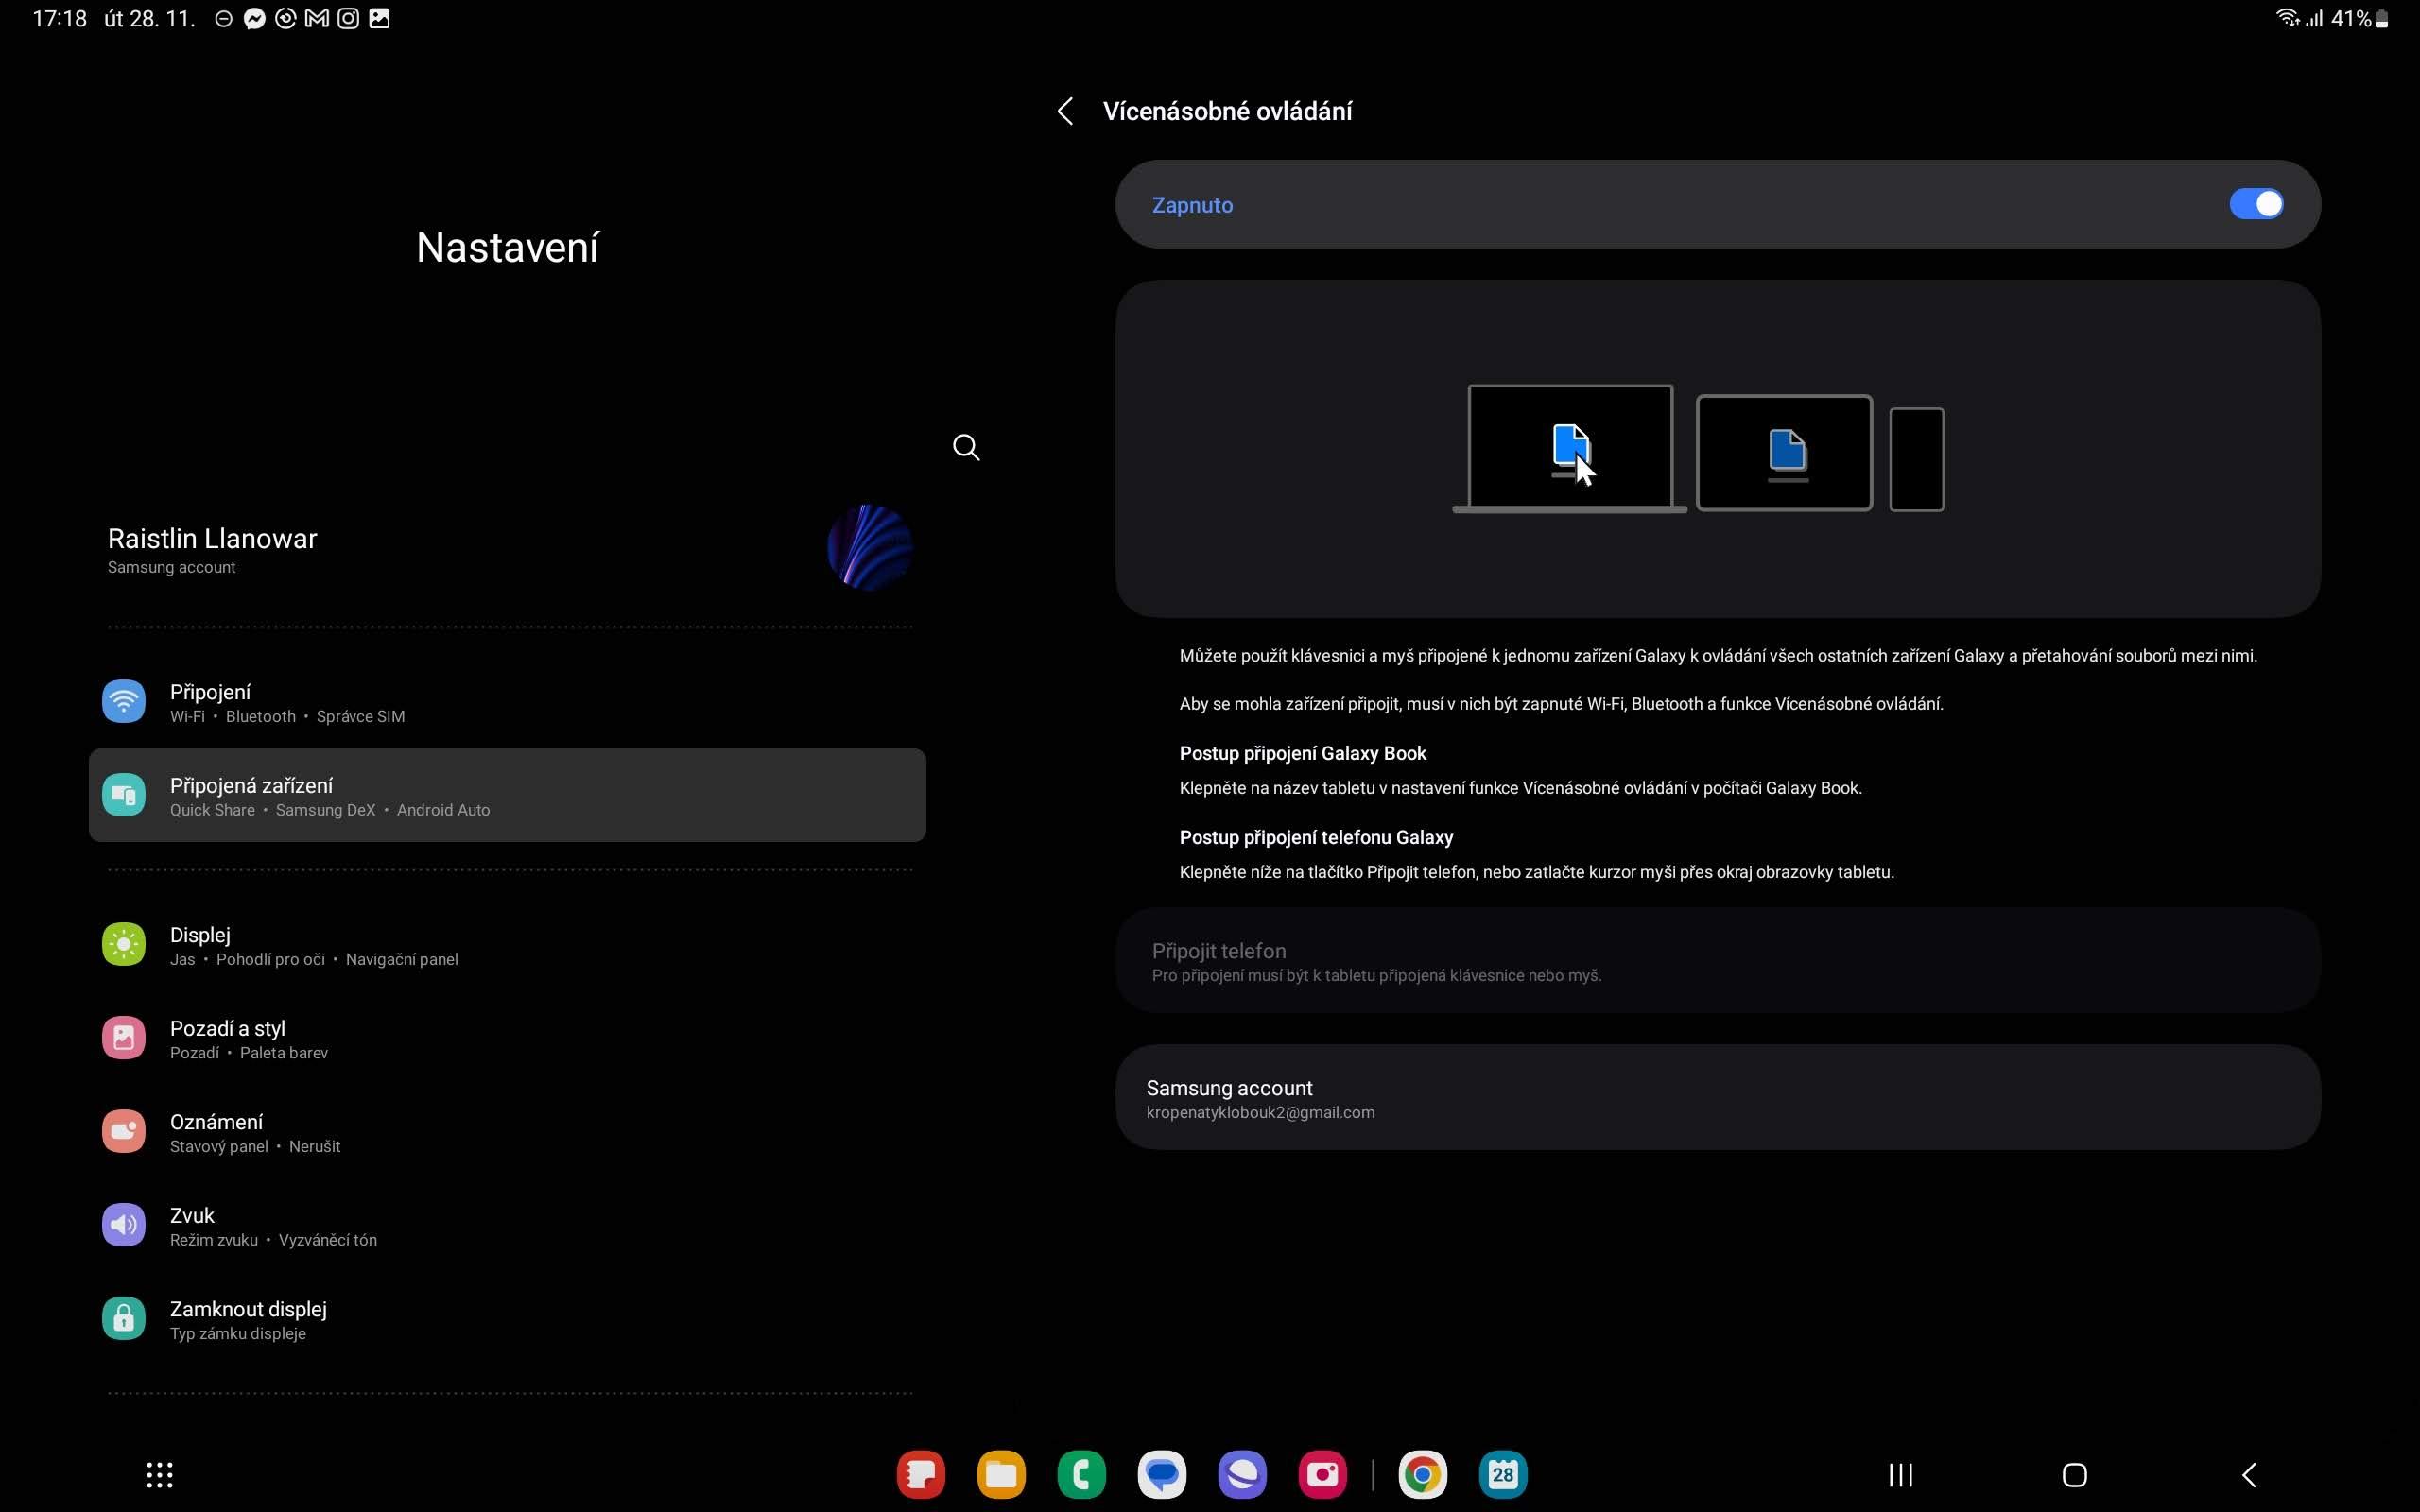Viewport: 2420px width, 1512px height.
Task: Open the Calendar app showing 28
Action: 1503,1475
